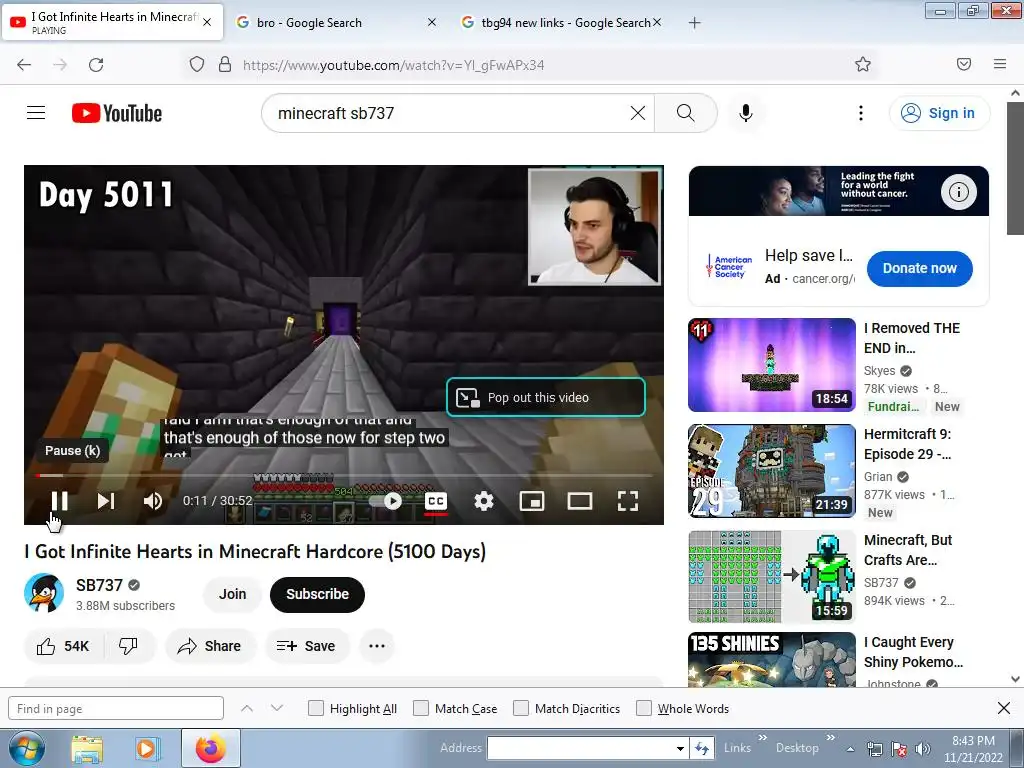Go back in browser history

pos(24,65)
